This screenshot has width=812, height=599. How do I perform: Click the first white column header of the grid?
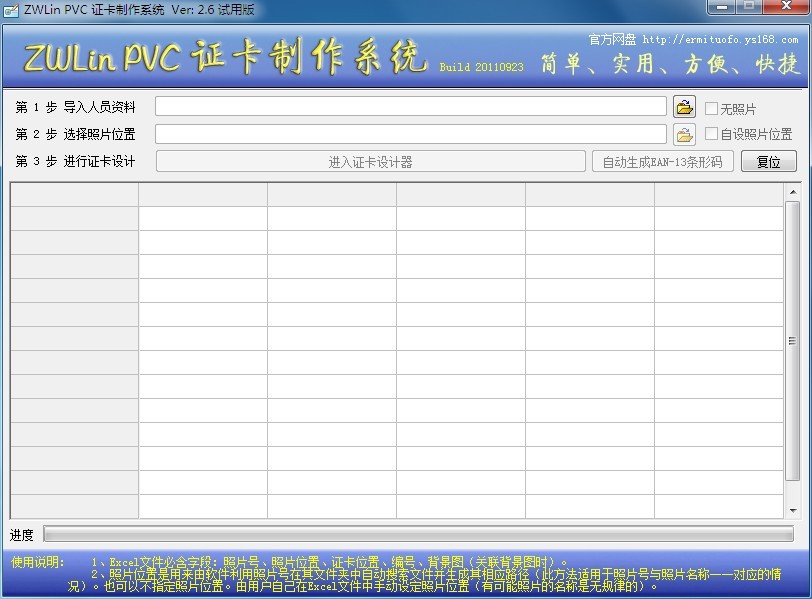pyautogui.click(x=203, y=194)
